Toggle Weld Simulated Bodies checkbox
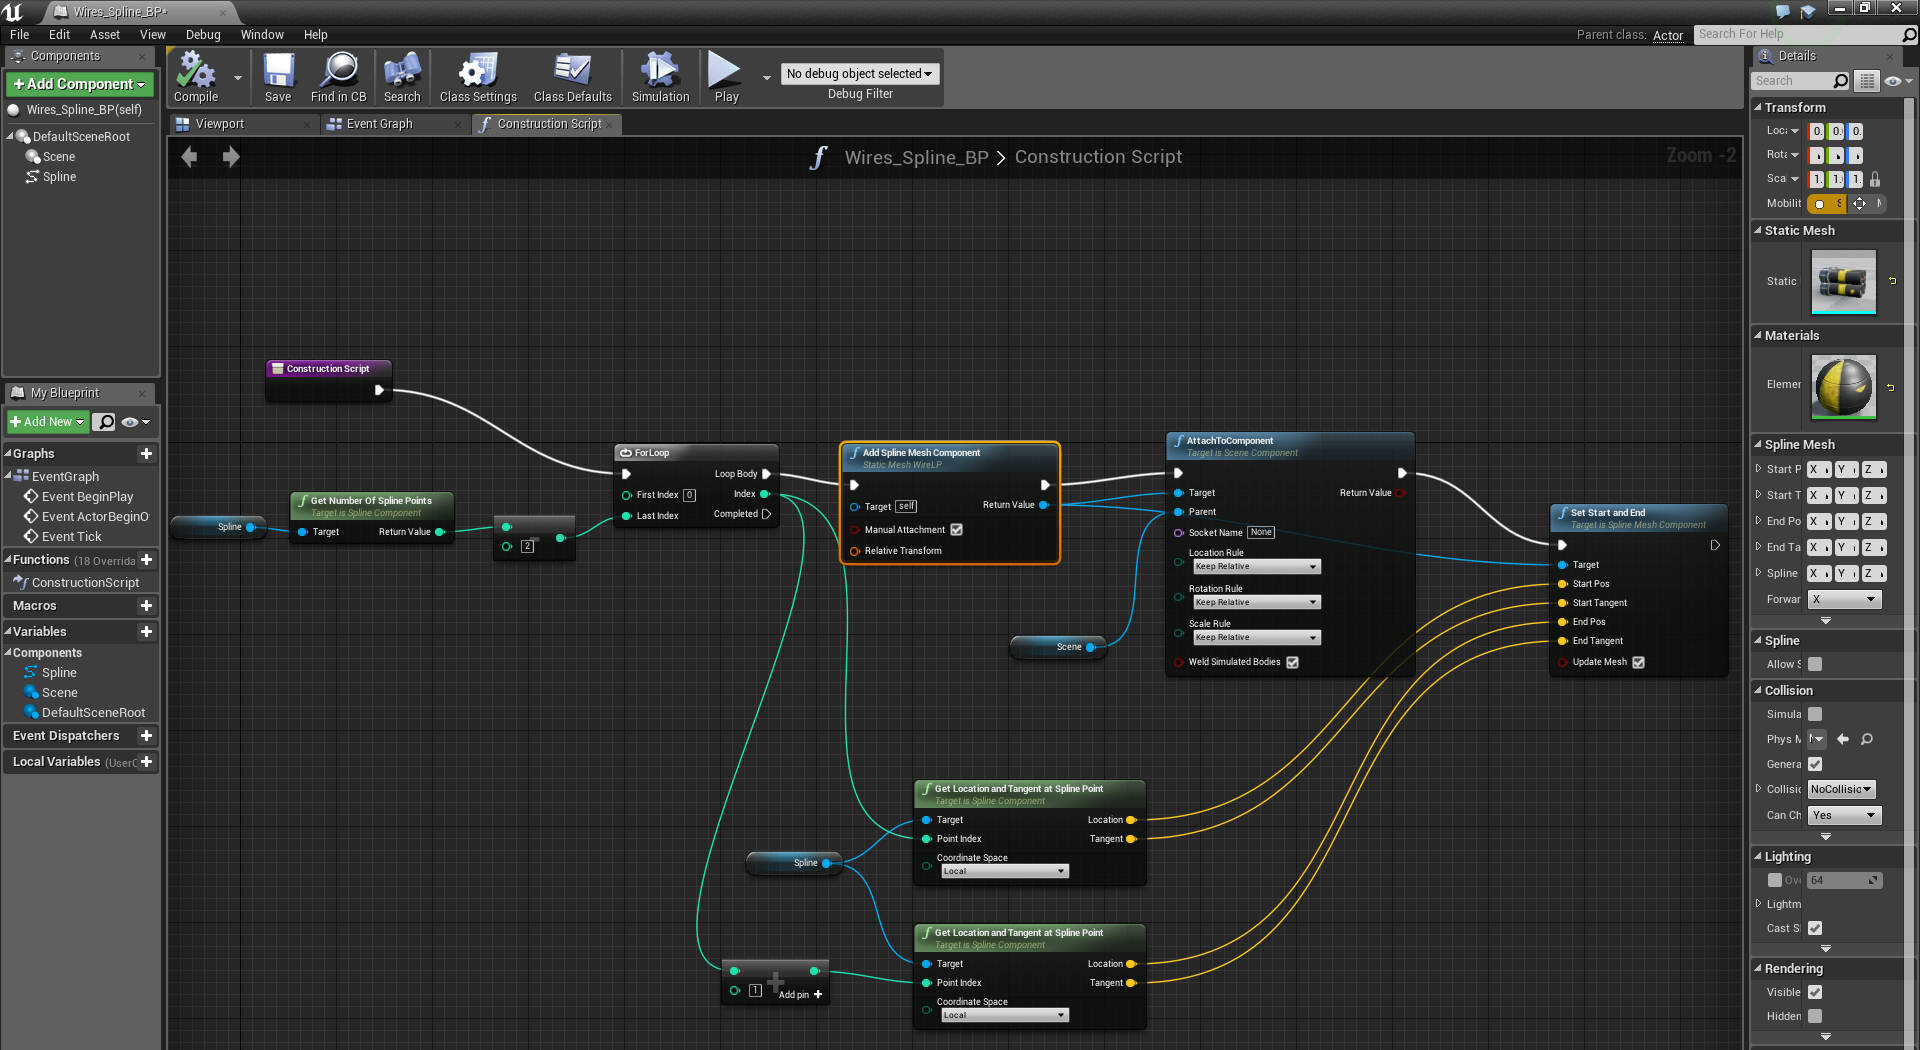 pyautogui.click(x=1292, y=662)
